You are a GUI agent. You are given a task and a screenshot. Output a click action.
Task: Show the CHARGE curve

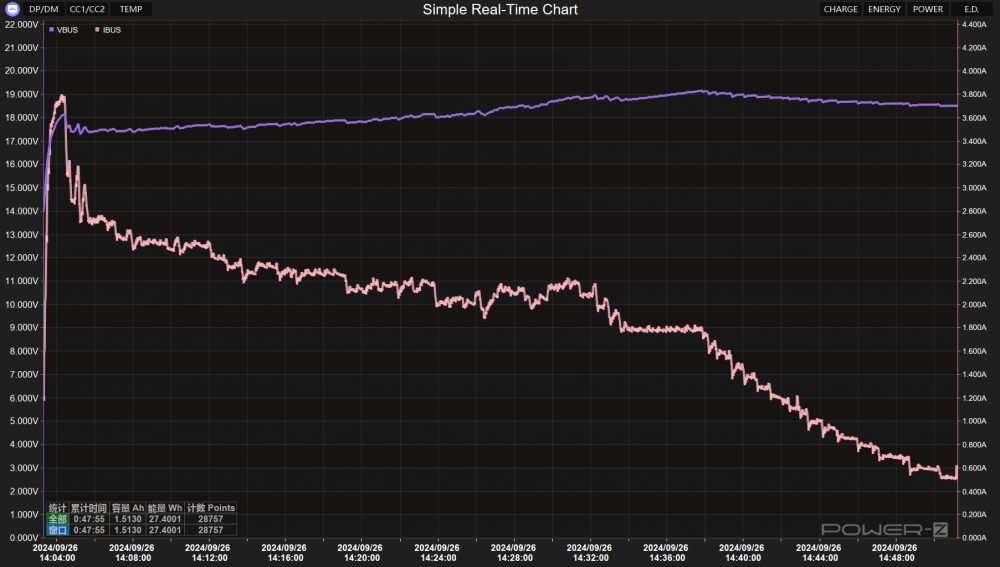(x=841, y=9)
